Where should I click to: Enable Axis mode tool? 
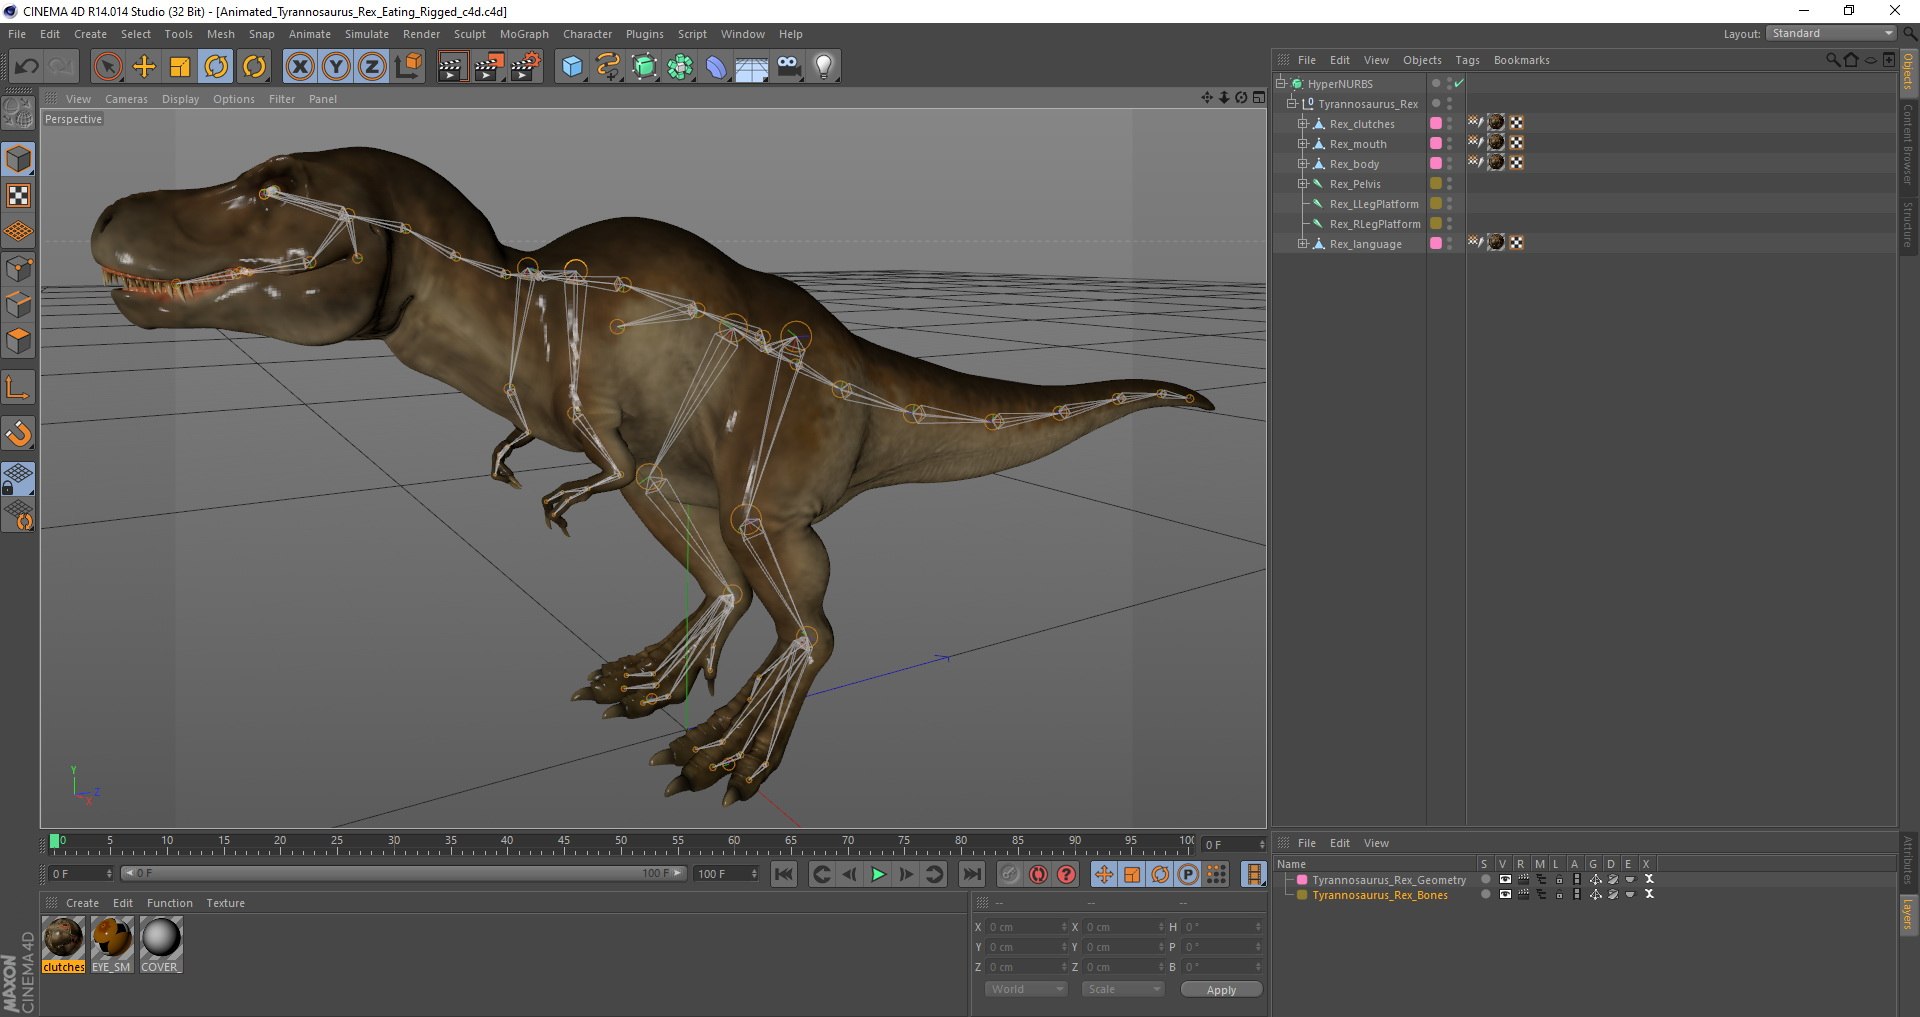click(x=18, y=388)
